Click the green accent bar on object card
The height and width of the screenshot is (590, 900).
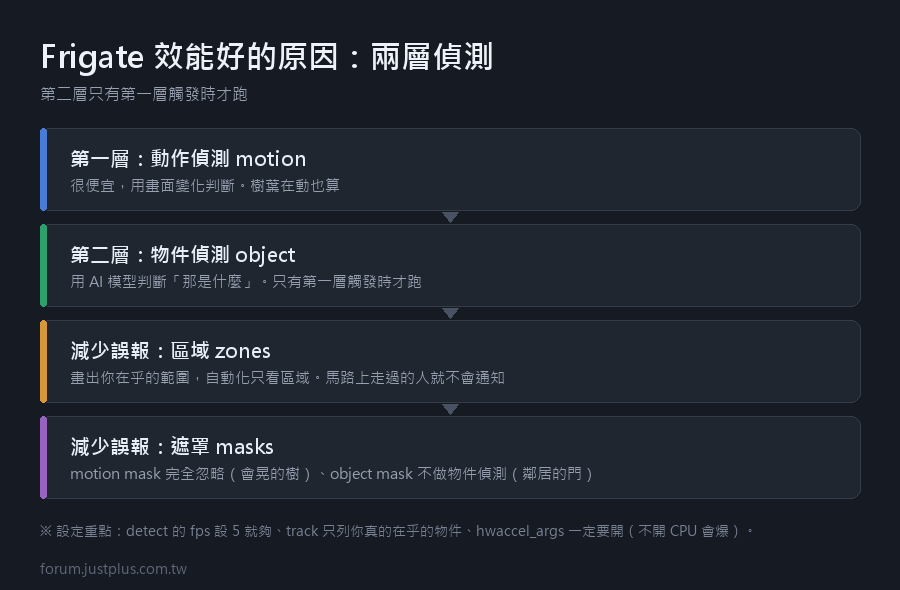pyautogui.click(x=43, y=265)
